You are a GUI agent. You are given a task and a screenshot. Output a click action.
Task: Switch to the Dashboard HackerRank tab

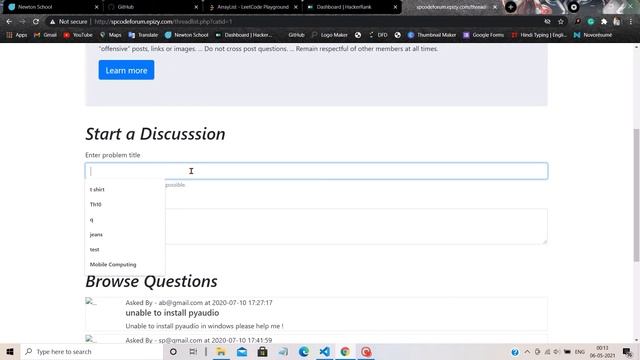pos(351,7)
